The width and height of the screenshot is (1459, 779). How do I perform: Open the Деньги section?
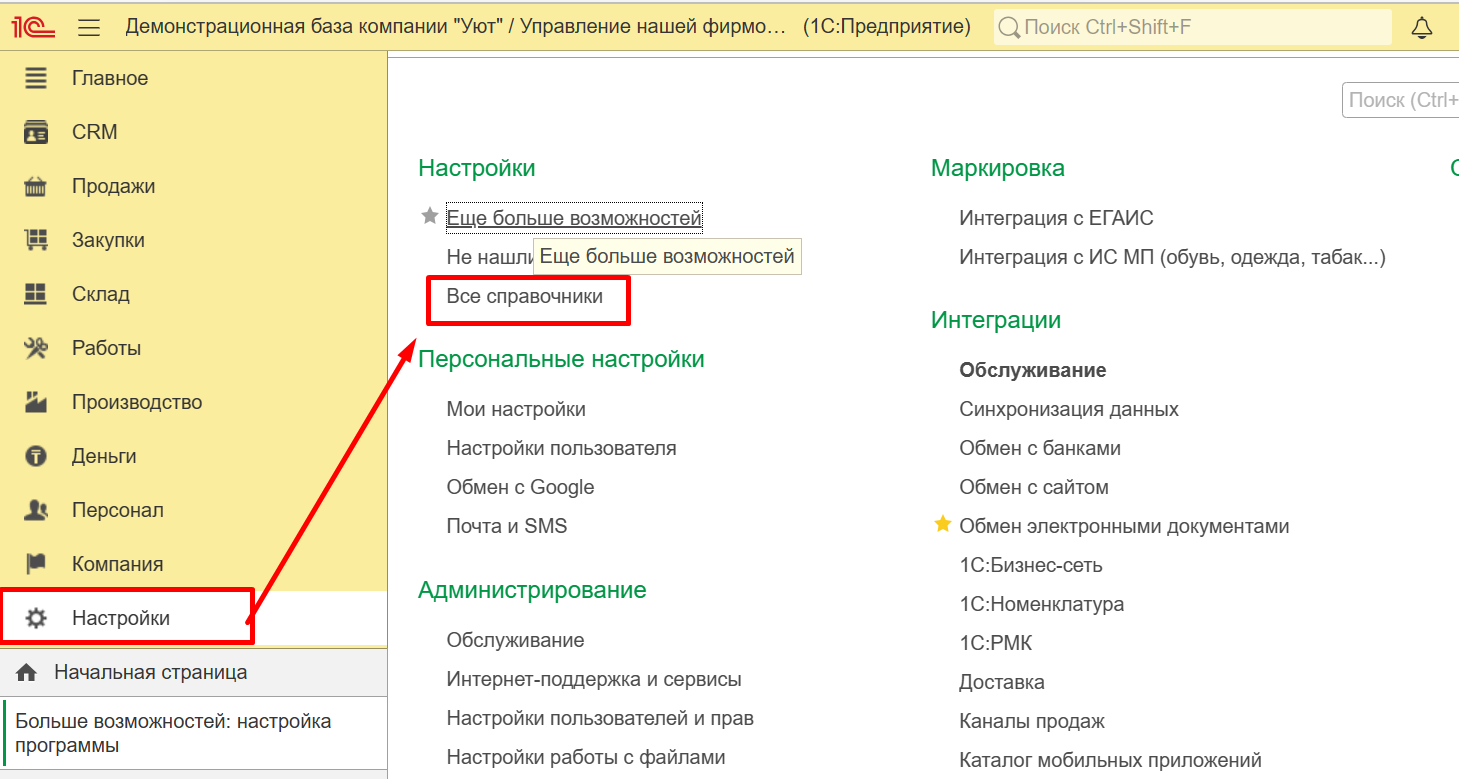[104, 456]
